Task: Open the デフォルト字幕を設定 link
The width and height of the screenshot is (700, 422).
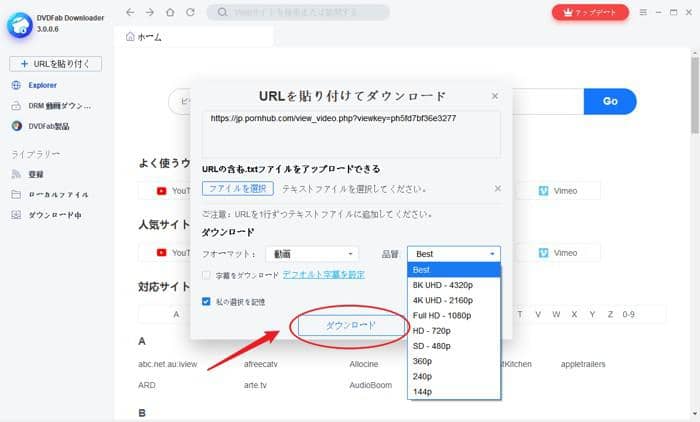Action: (x=323, y=274)
